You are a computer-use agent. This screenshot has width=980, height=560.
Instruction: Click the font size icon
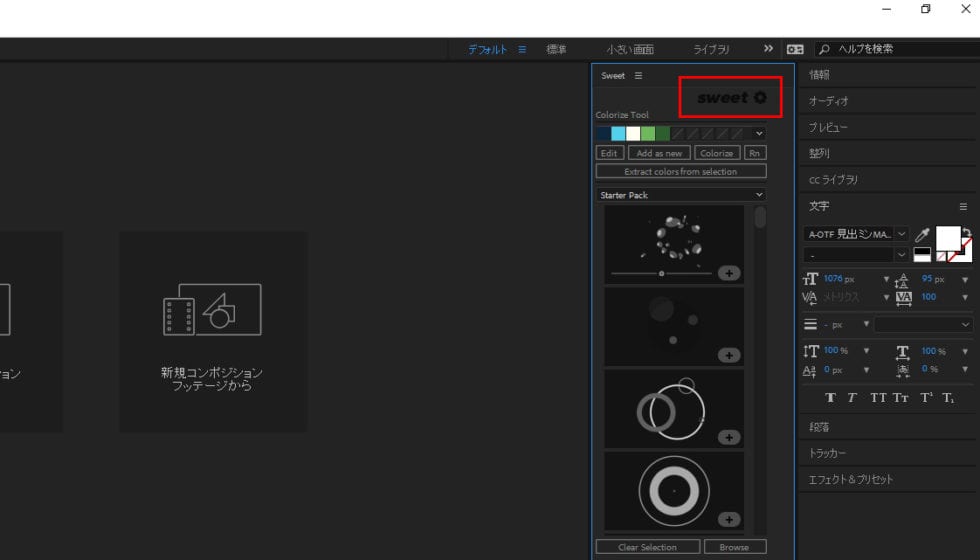811,279
